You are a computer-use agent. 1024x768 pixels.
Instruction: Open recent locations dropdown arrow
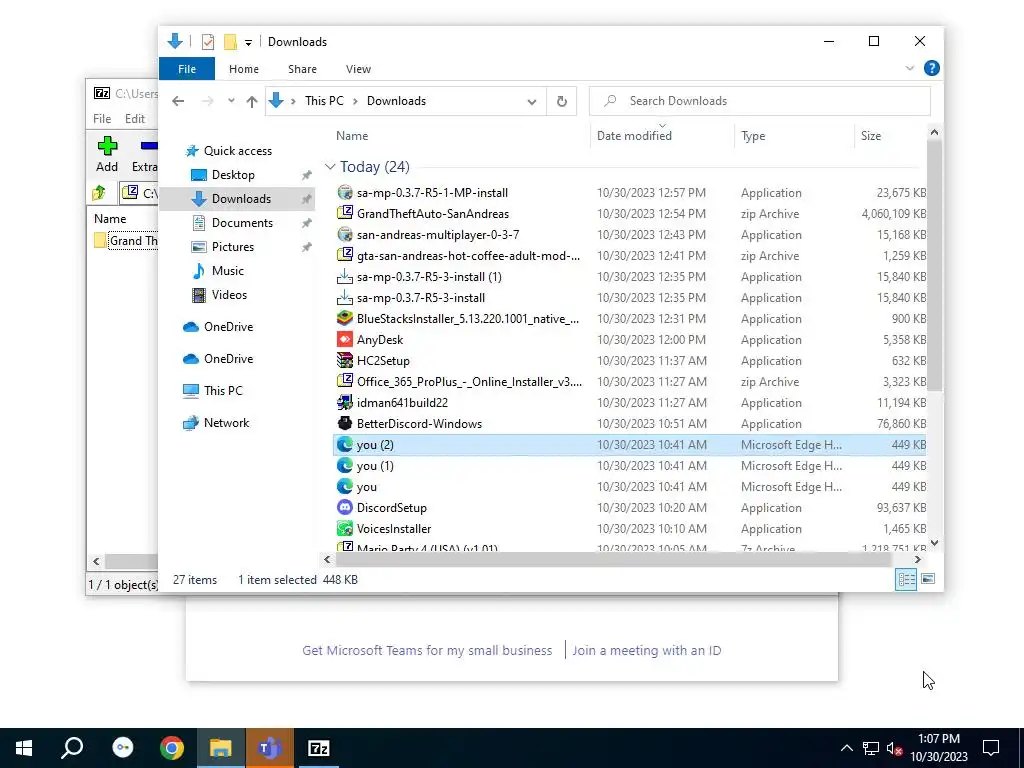pyautogui.click(x=231, y=101)
